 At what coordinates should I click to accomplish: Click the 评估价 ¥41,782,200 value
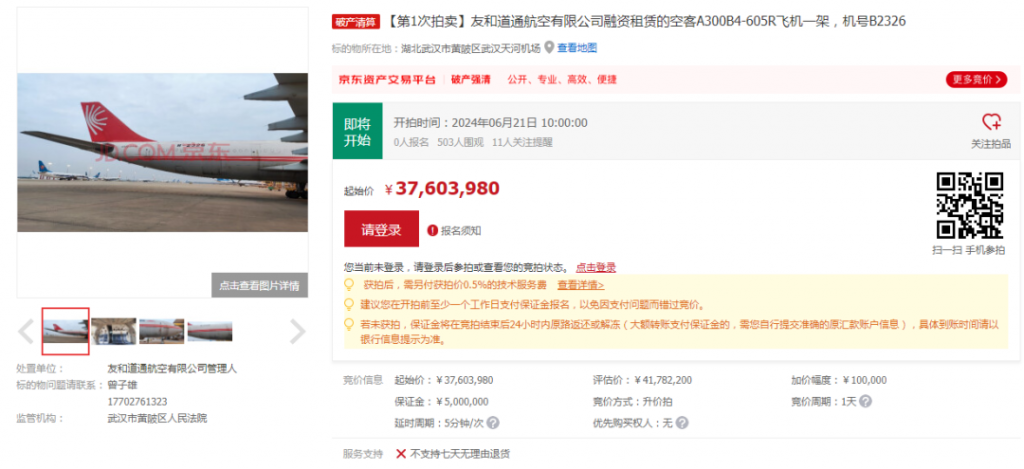click(x=663, y=380)
